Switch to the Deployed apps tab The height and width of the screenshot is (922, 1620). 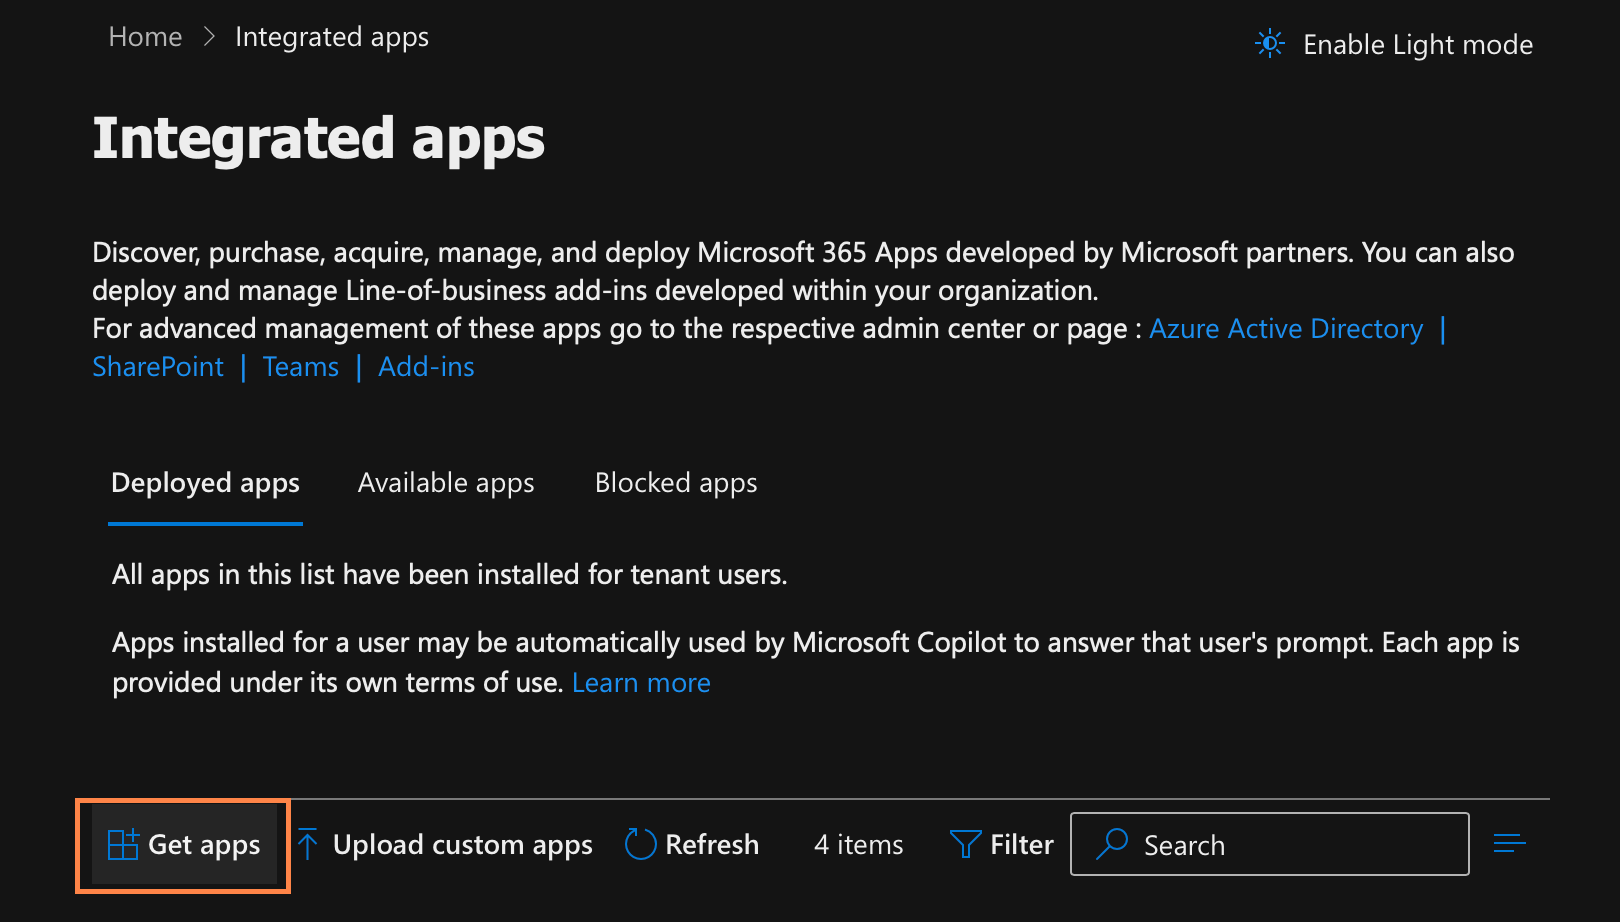(x=205, y=483)
